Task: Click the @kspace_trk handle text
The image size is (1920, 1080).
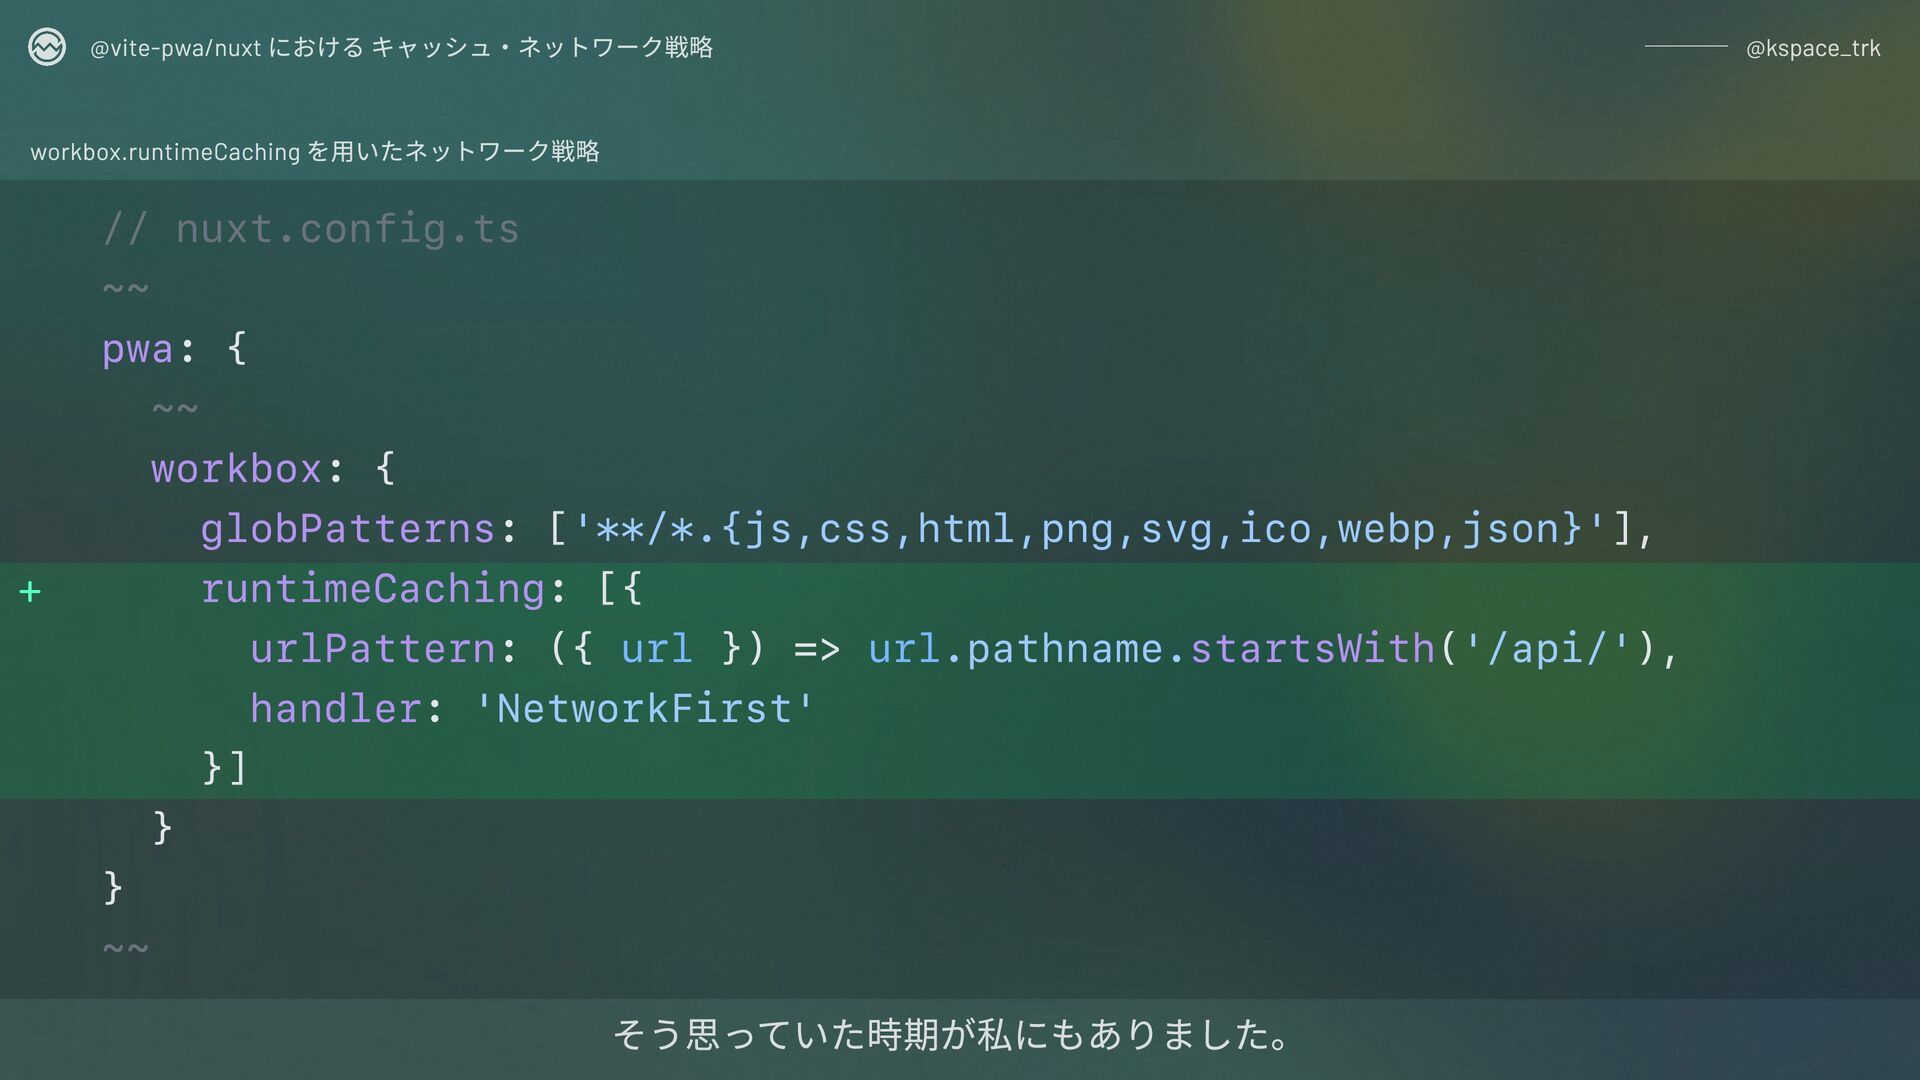Action: (x=1813, y=48)
